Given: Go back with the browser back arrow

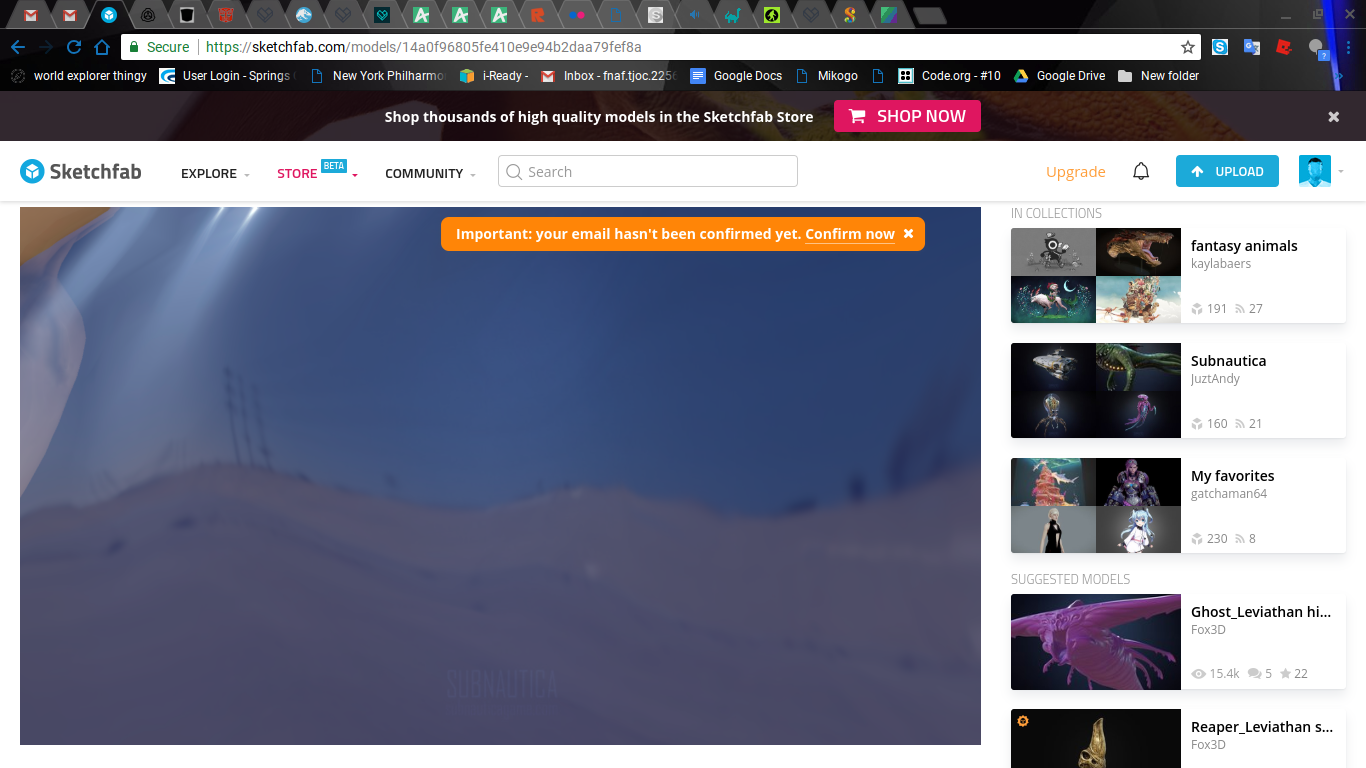Looking at the screenshot, I should click(17, 47).
